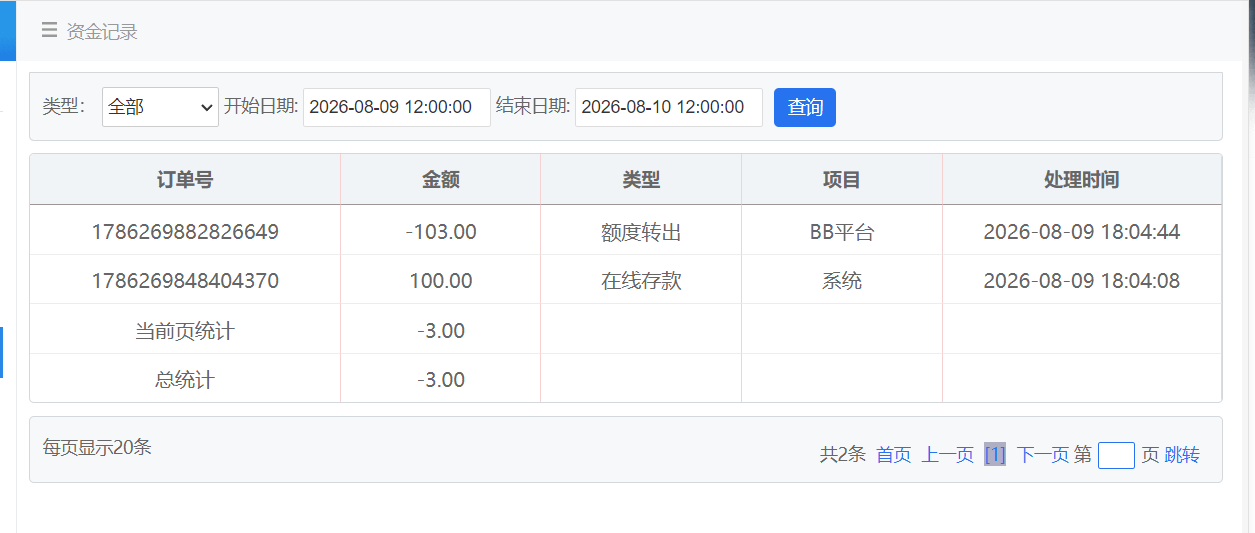The height and width of the screenshot is (533, 1255).
Task: Click the 查询 search button
Action: (805, 107)
